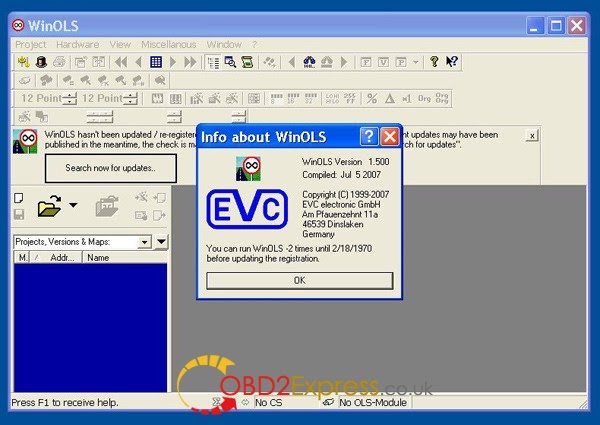Open the dropdown arrow beside open folder
Screen dimensions: 600x425
click(x=73, y=205)
